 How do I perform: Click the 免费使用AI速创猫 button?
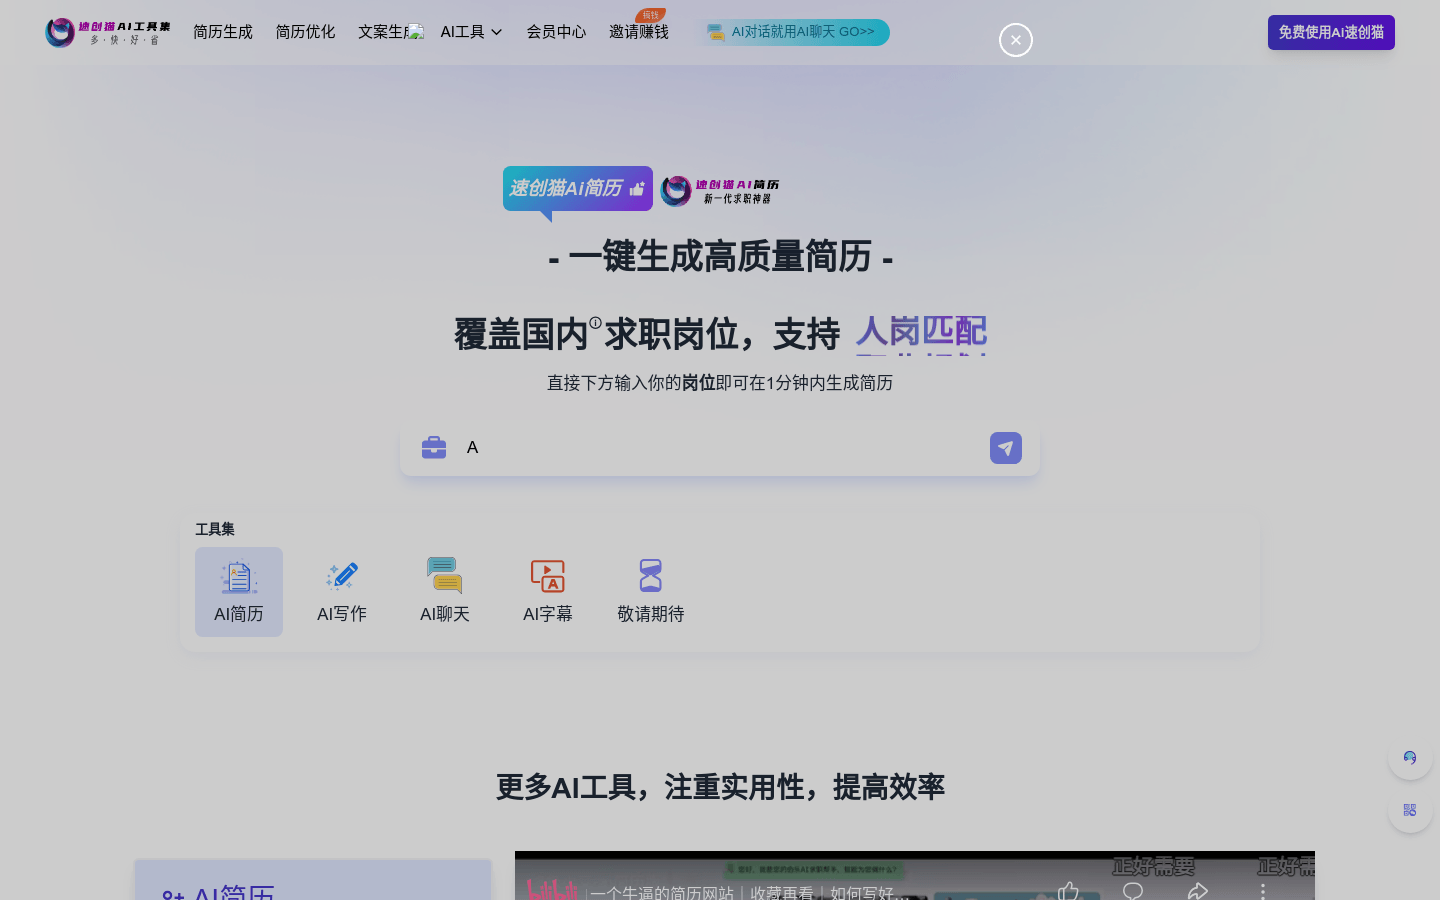point(1331,32)
